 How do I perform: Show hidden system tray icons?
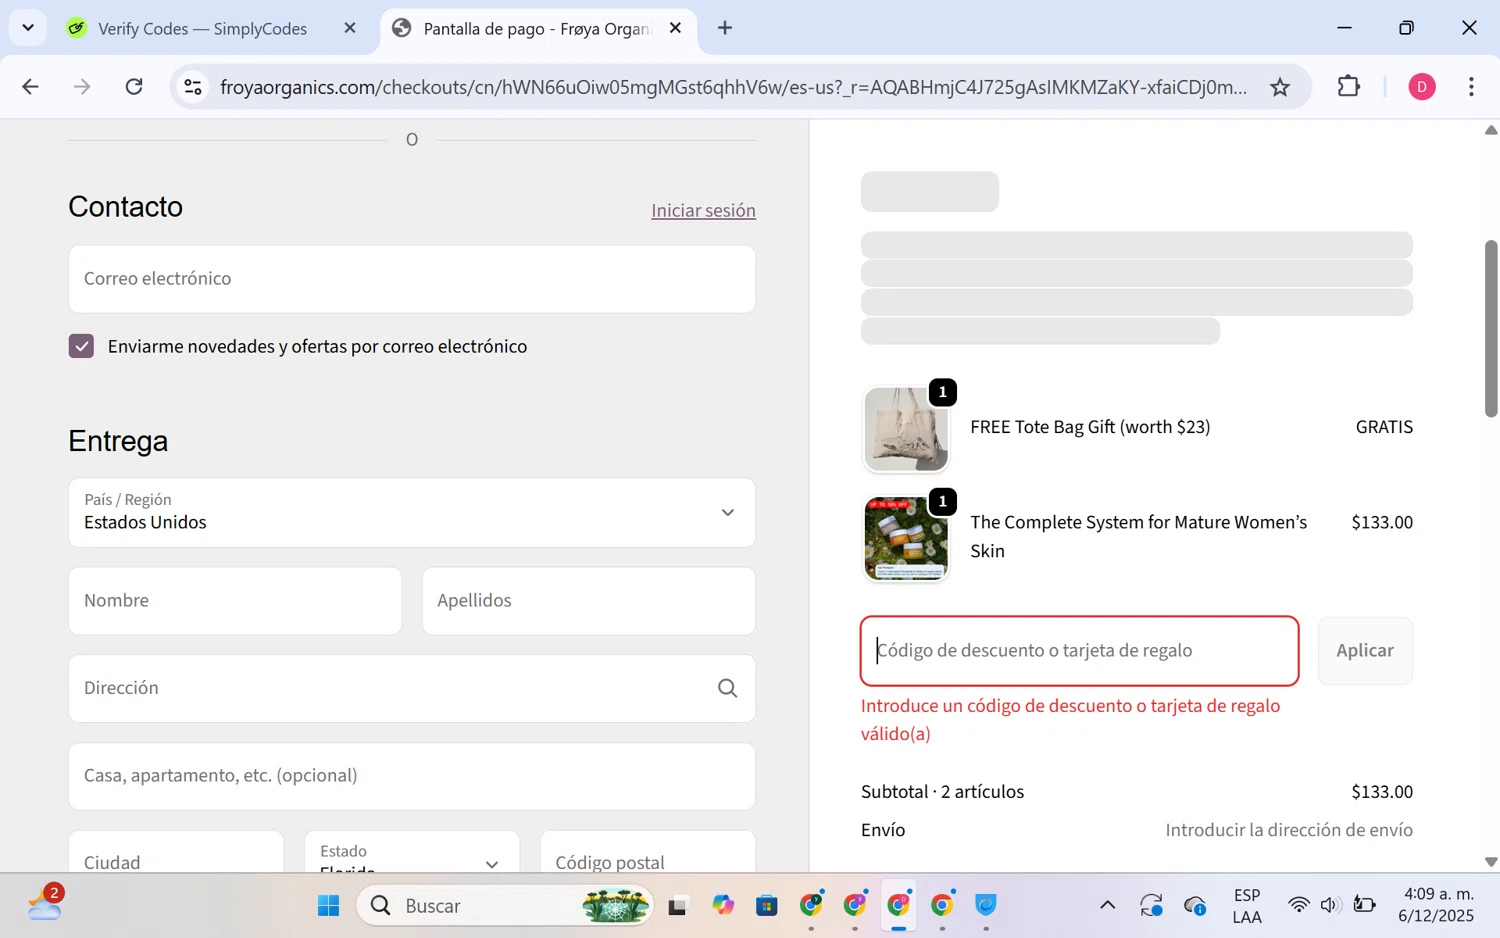pos(1107,906)
